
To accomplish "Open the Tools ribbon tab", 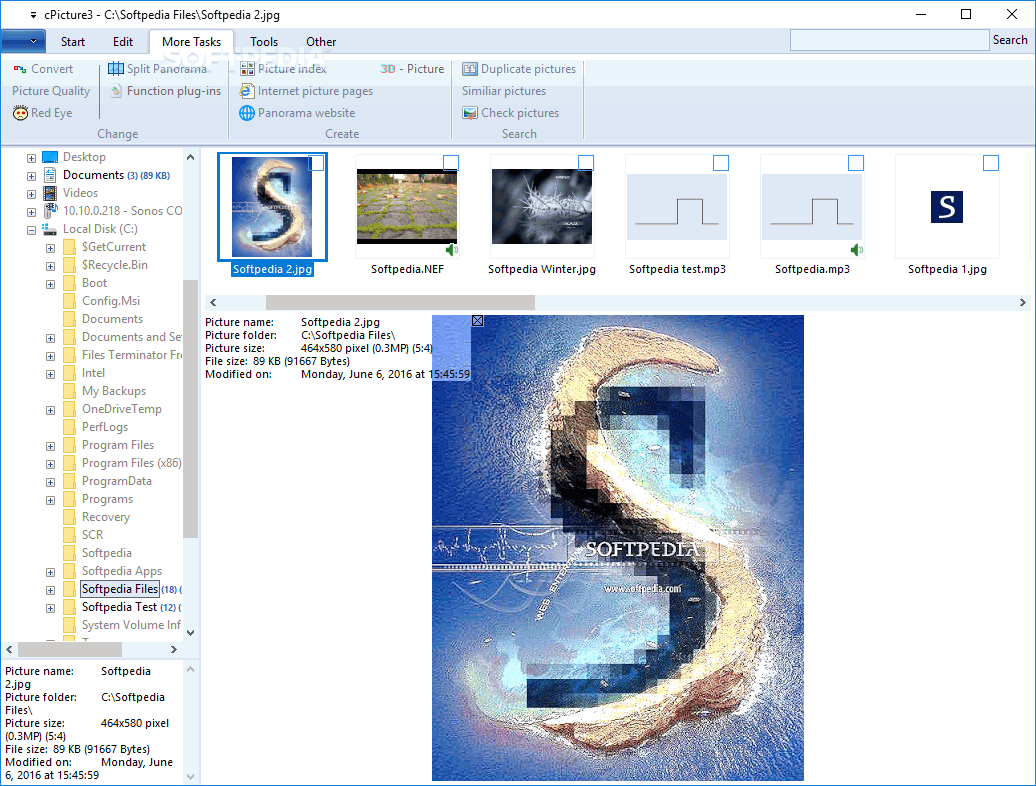I will (x=264, y=42).
